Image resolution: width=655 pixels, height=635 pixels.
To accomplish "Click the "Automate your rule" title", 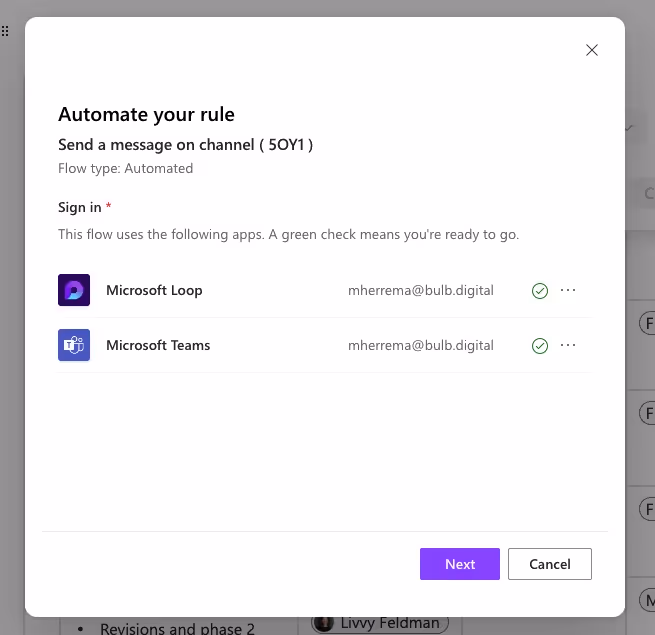I will click(x=146, y=114).
